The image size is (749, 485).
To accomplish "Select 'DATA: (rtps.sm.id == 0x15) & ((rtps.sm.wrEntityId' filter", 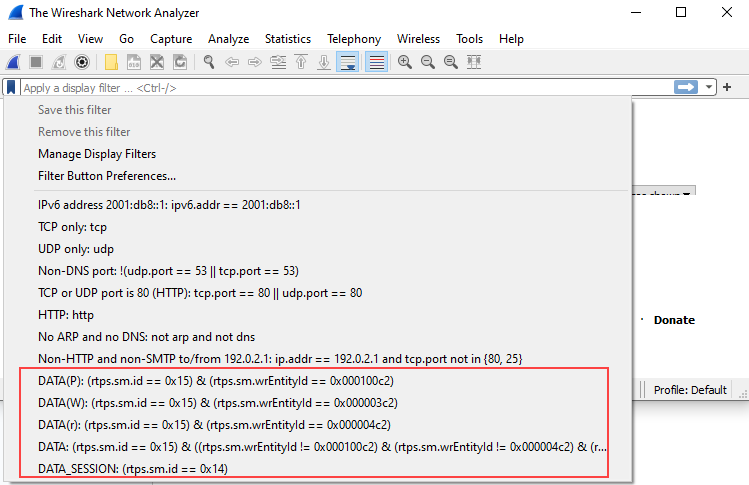I will [x=322, y=447].
